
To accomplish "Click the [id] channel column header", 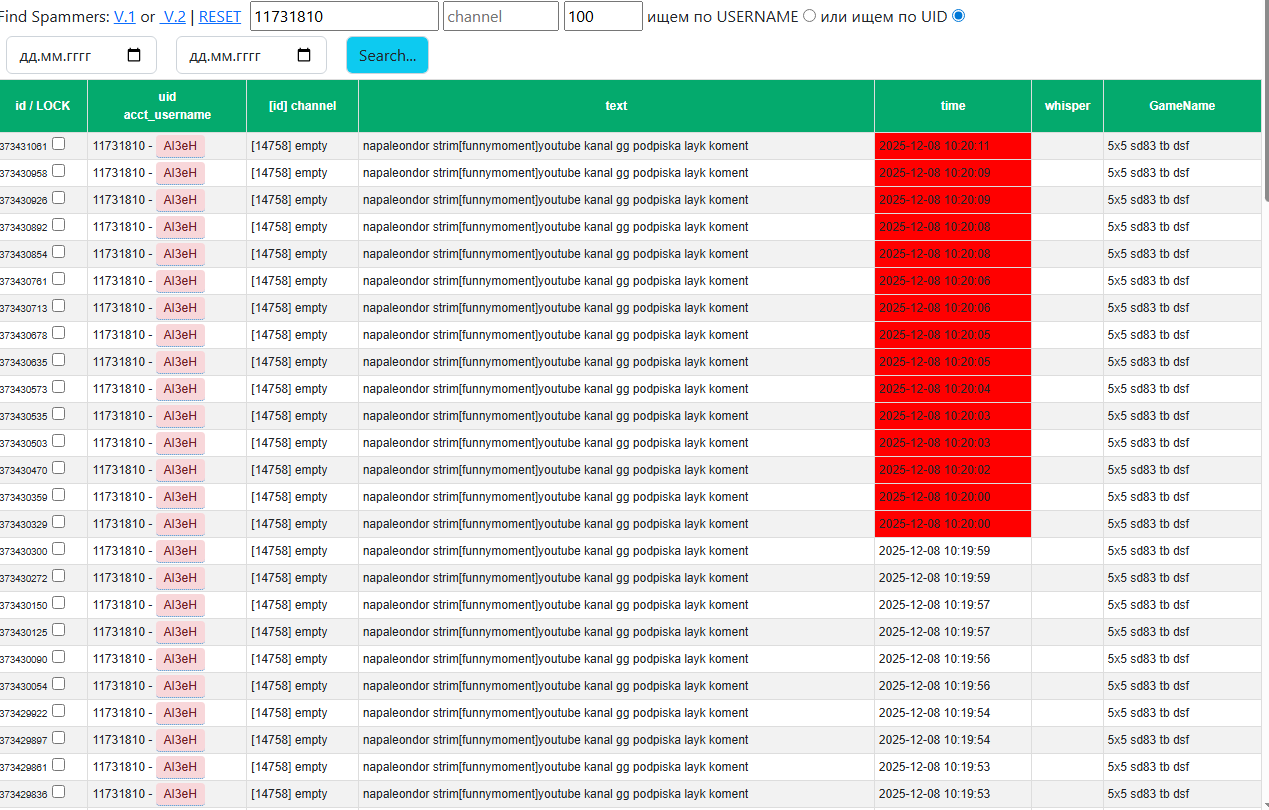I will 303,105.
